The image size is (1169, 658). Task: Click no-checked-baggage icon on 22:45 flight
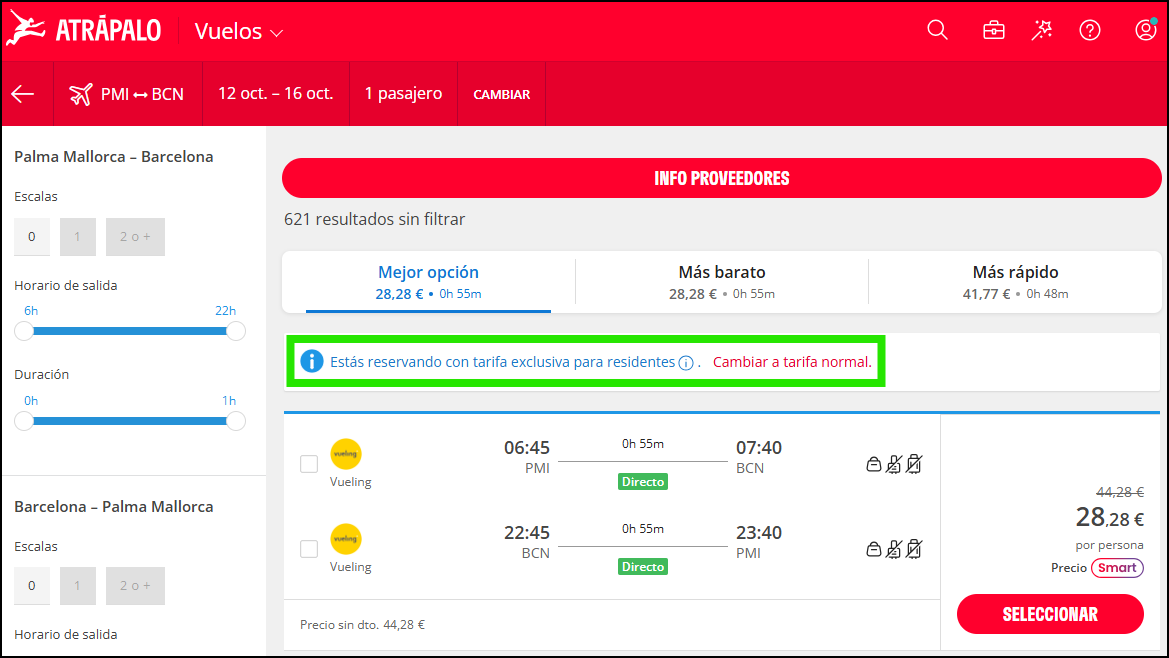[x=914, y=549]
